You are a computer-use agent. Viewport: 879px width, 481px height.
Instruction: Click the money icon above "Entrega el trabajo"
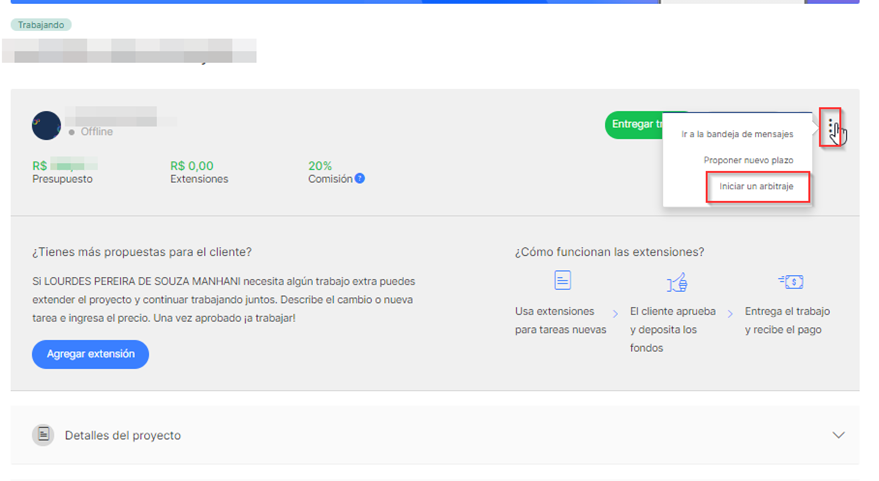click(790, 282)
